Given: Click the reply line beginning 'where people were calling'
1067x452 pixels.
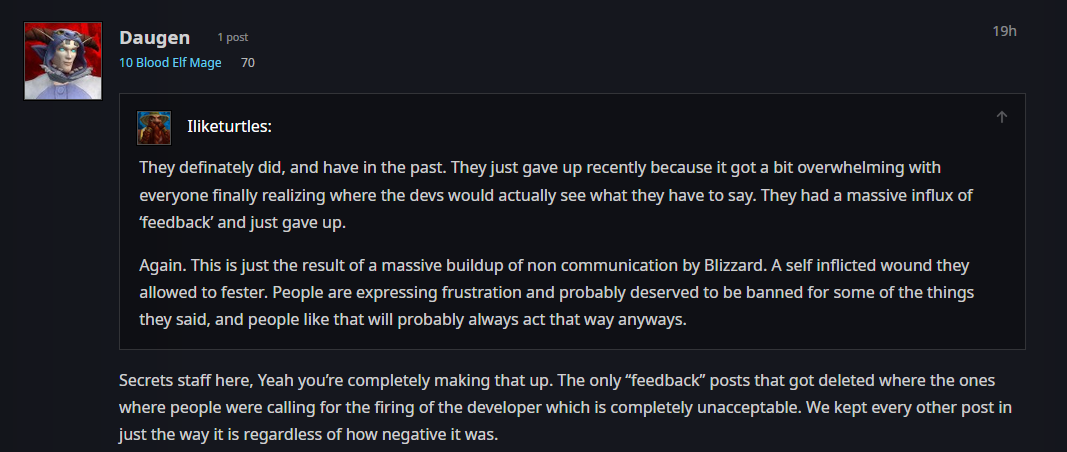Looking at the screenshot, I should (x=565, y=407).
